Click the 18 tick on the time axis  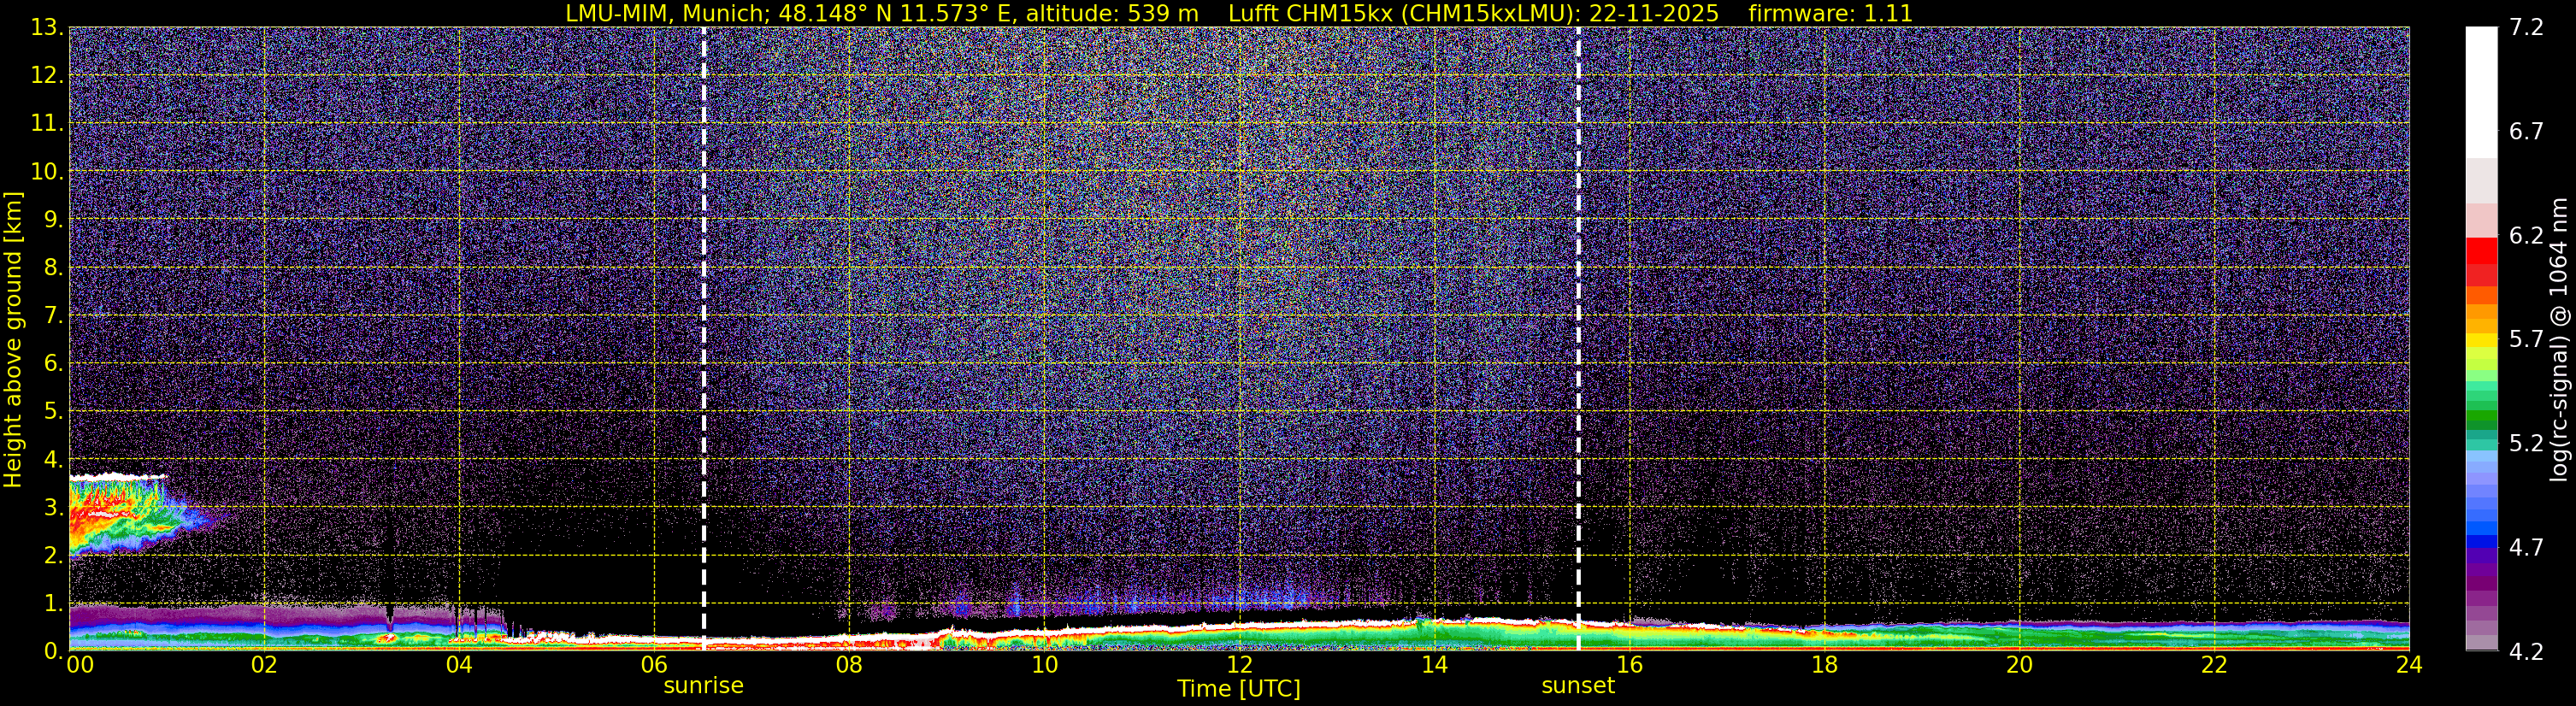point(1824,665)
